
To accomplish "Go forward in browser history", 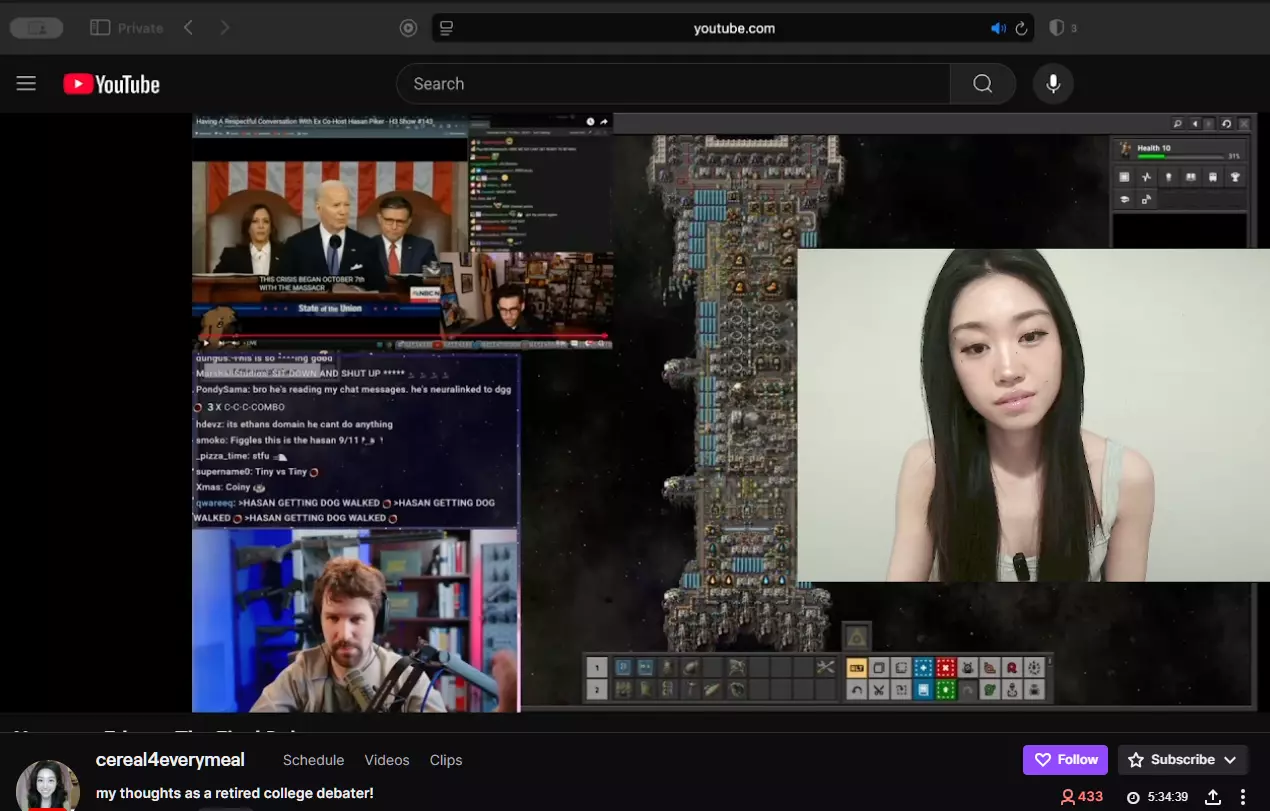I will click(225, 28).
